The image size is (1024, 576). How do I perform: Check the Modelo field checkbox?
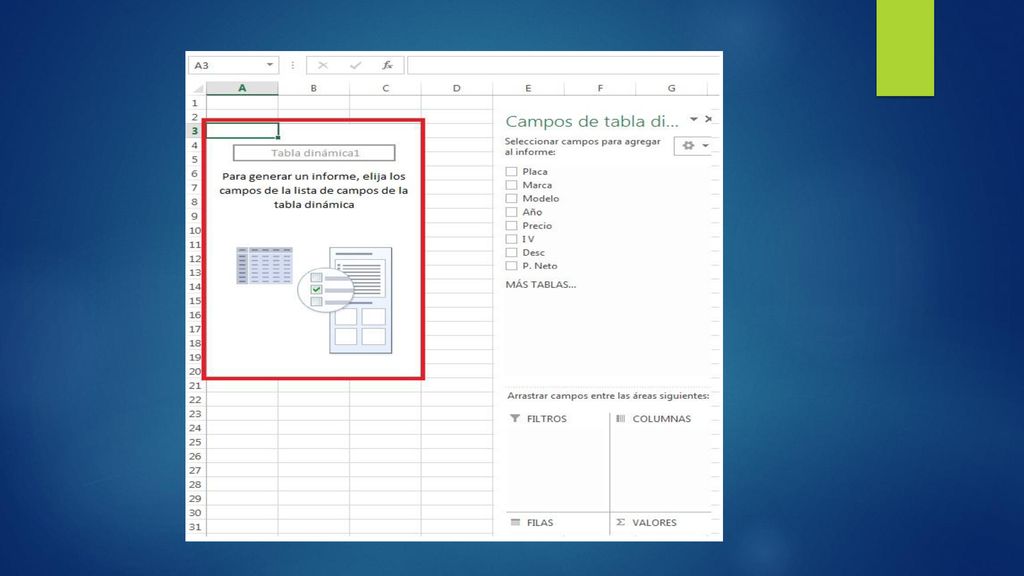pyautogui.click(x=511, y=199)
